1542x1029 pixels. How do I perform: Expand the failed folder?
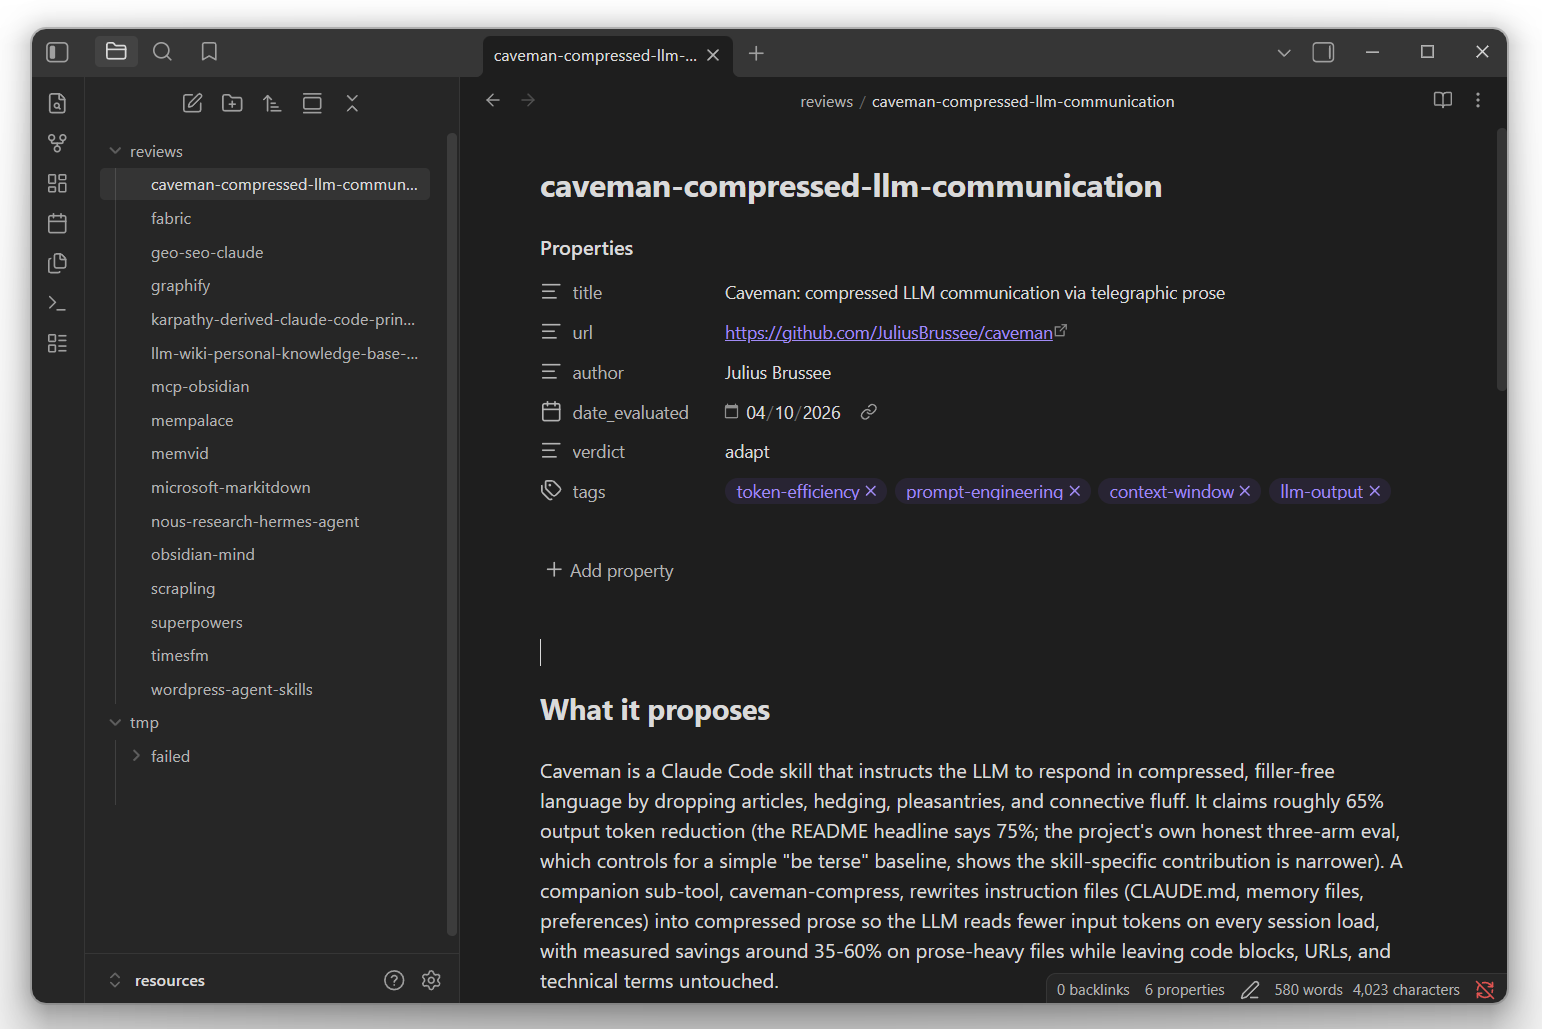[137, 756]
